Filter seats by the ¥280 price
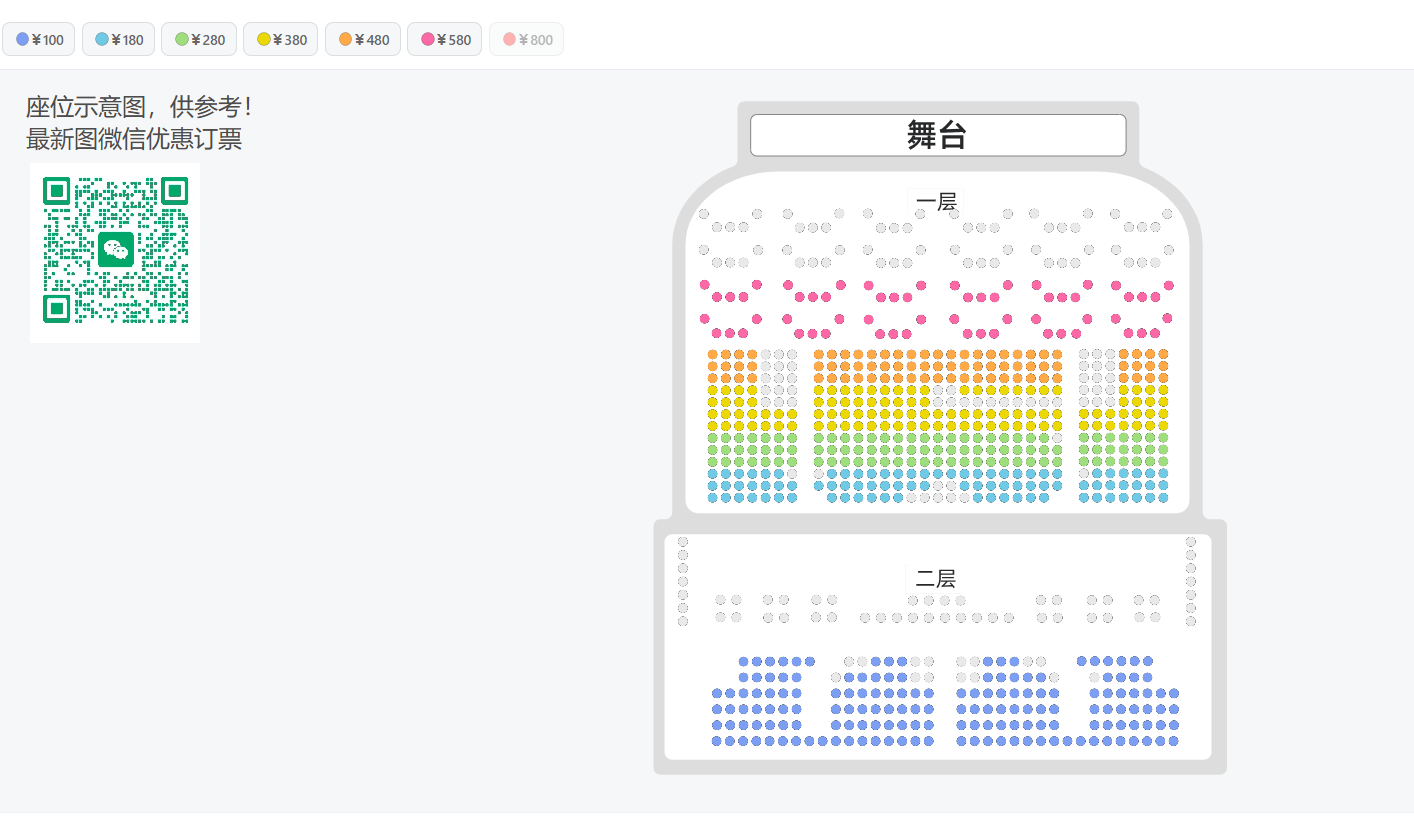 tap(200, 40)
